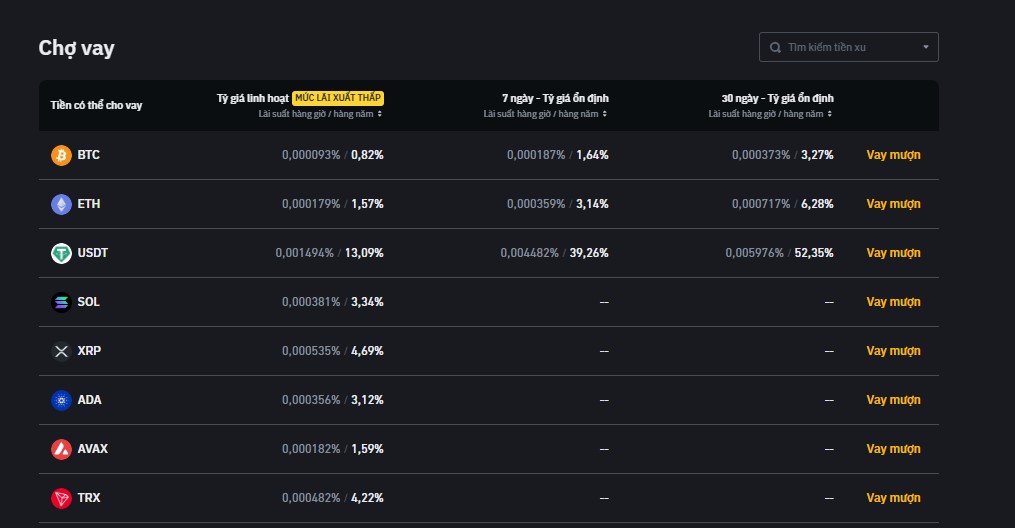Click "Vay mượn" for XRP
This screenshot has height=528, width=1015.
click(x=893, y=351)
